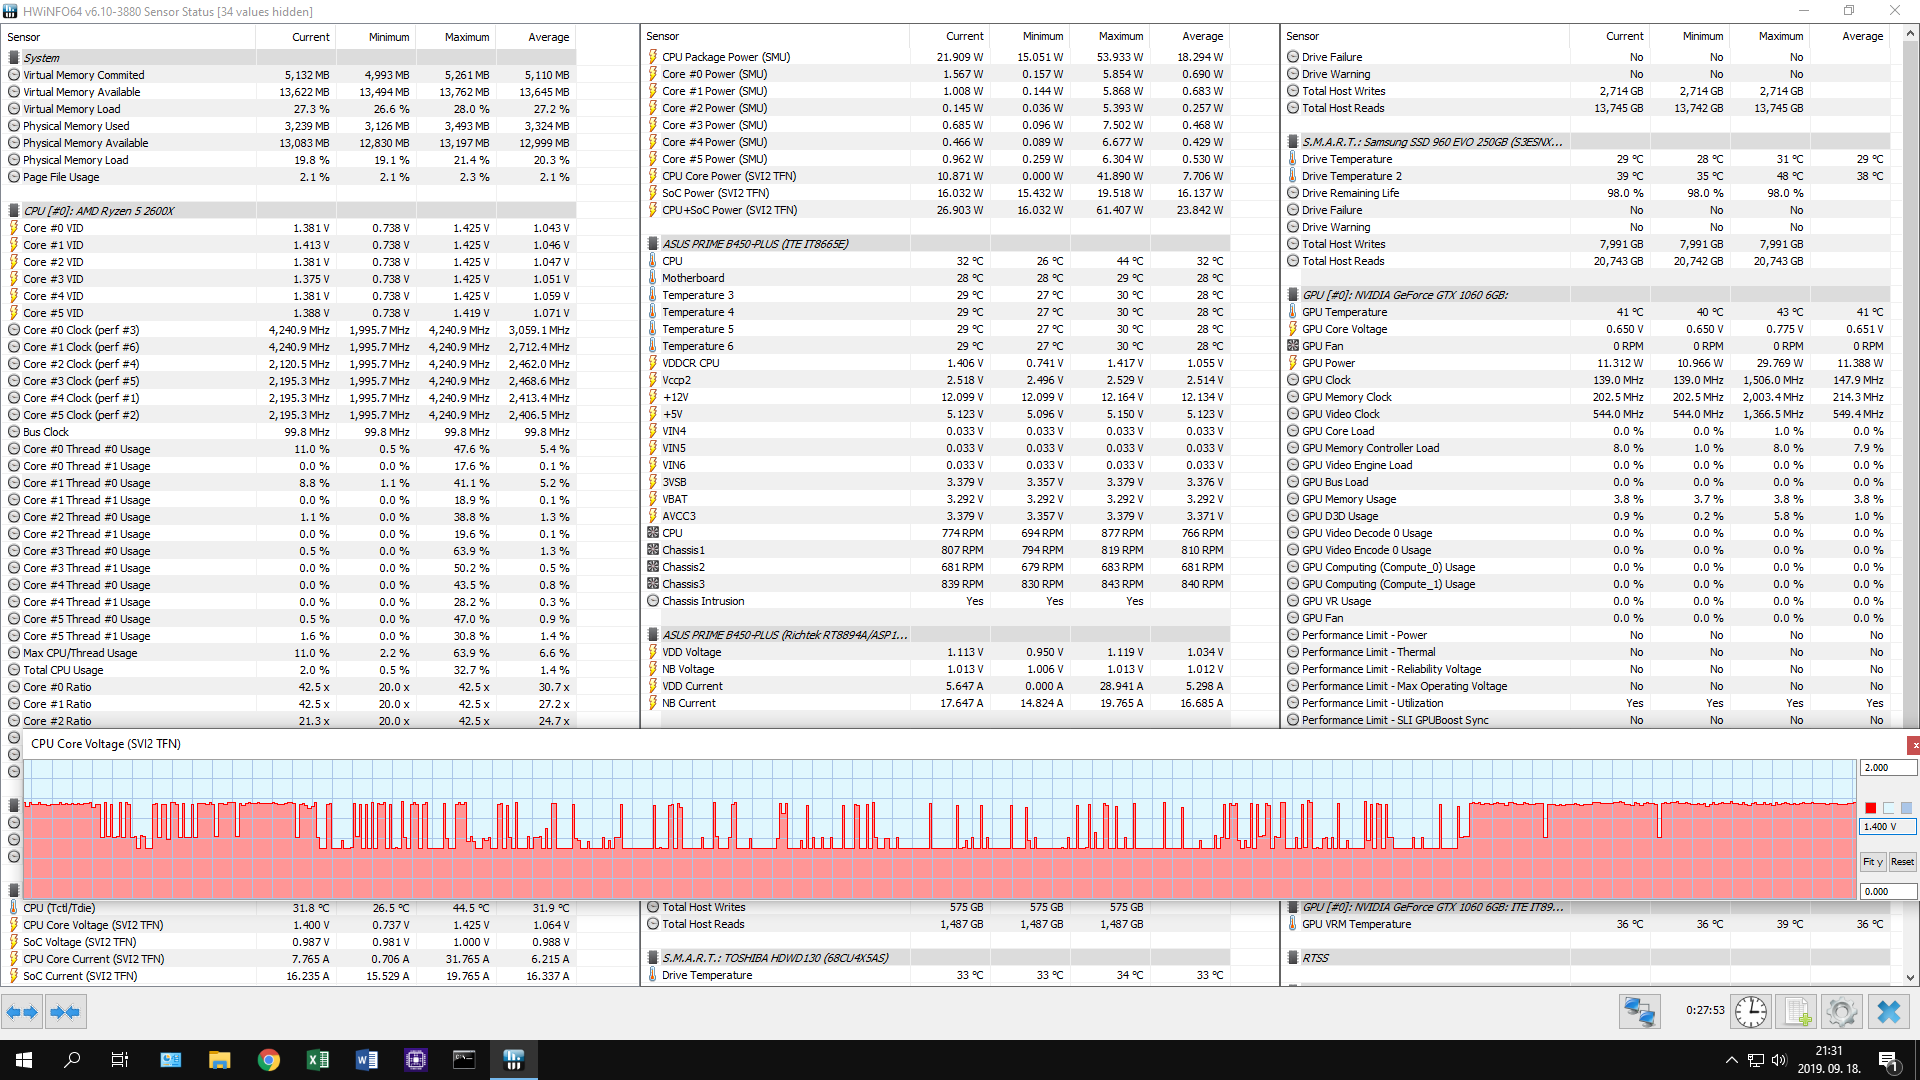Select the SoC Power (SVI2 TFN) row

[936, 193]
